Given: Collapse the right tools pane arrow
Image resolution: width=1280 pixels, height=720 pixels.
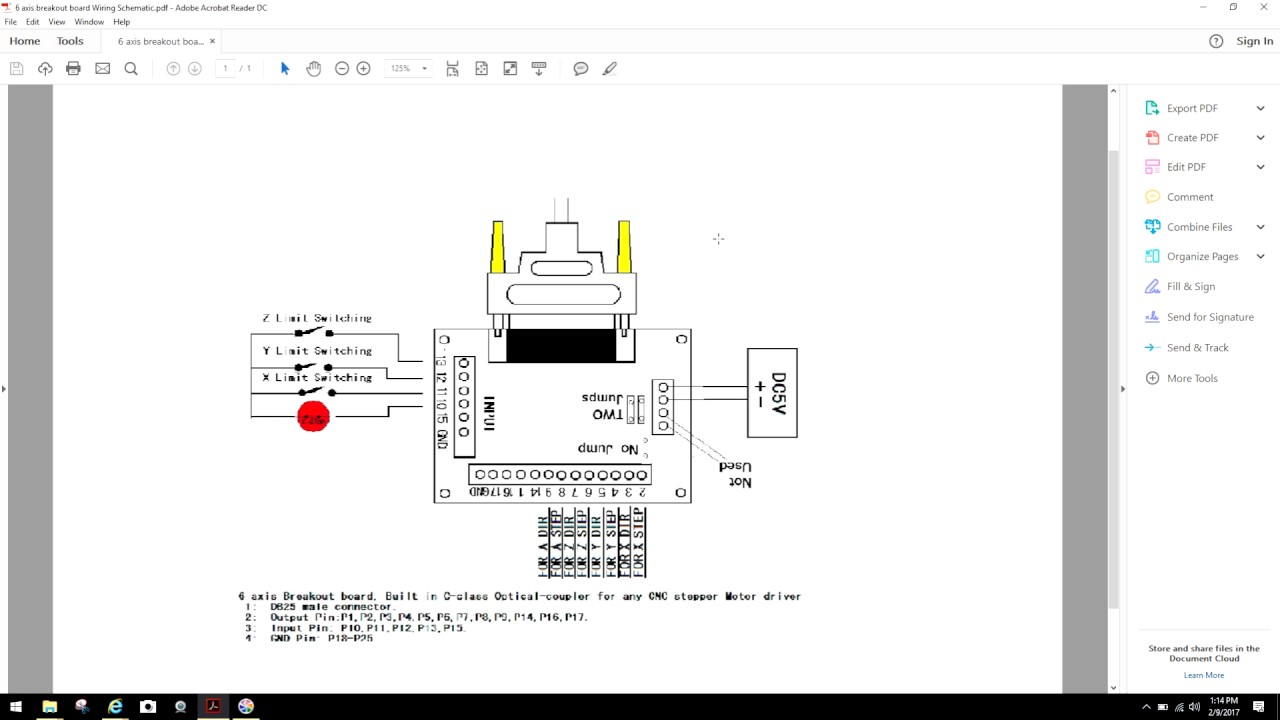Looking at the screenshot, I should click(1122, 388).
